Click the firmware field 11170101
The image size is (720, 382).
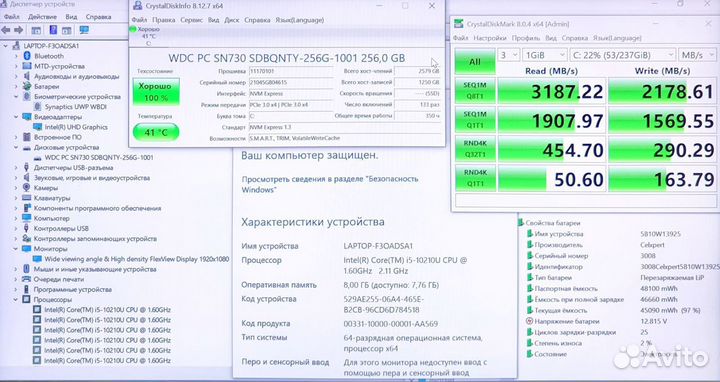pyautogui.click(x=291, y=72)
